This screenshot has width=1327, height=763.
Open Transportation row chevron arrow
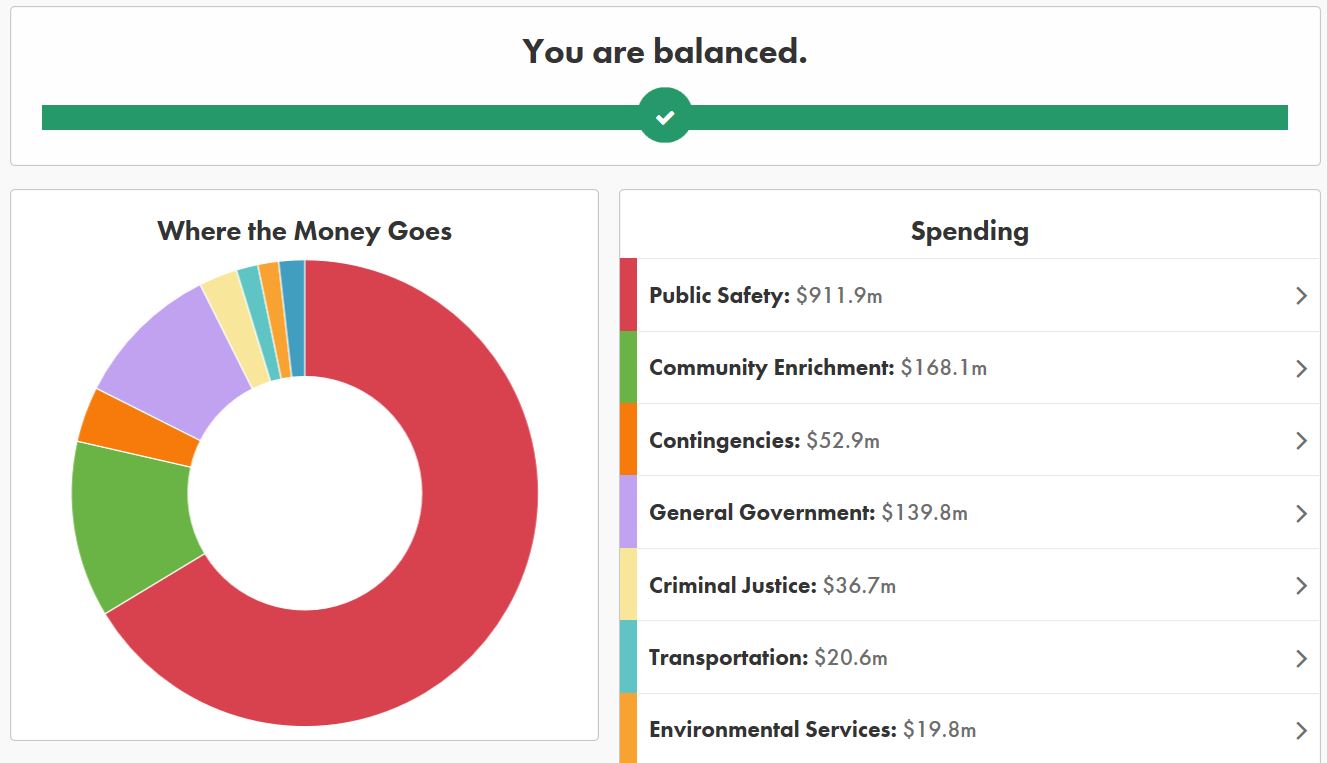tap(1301, 658)
